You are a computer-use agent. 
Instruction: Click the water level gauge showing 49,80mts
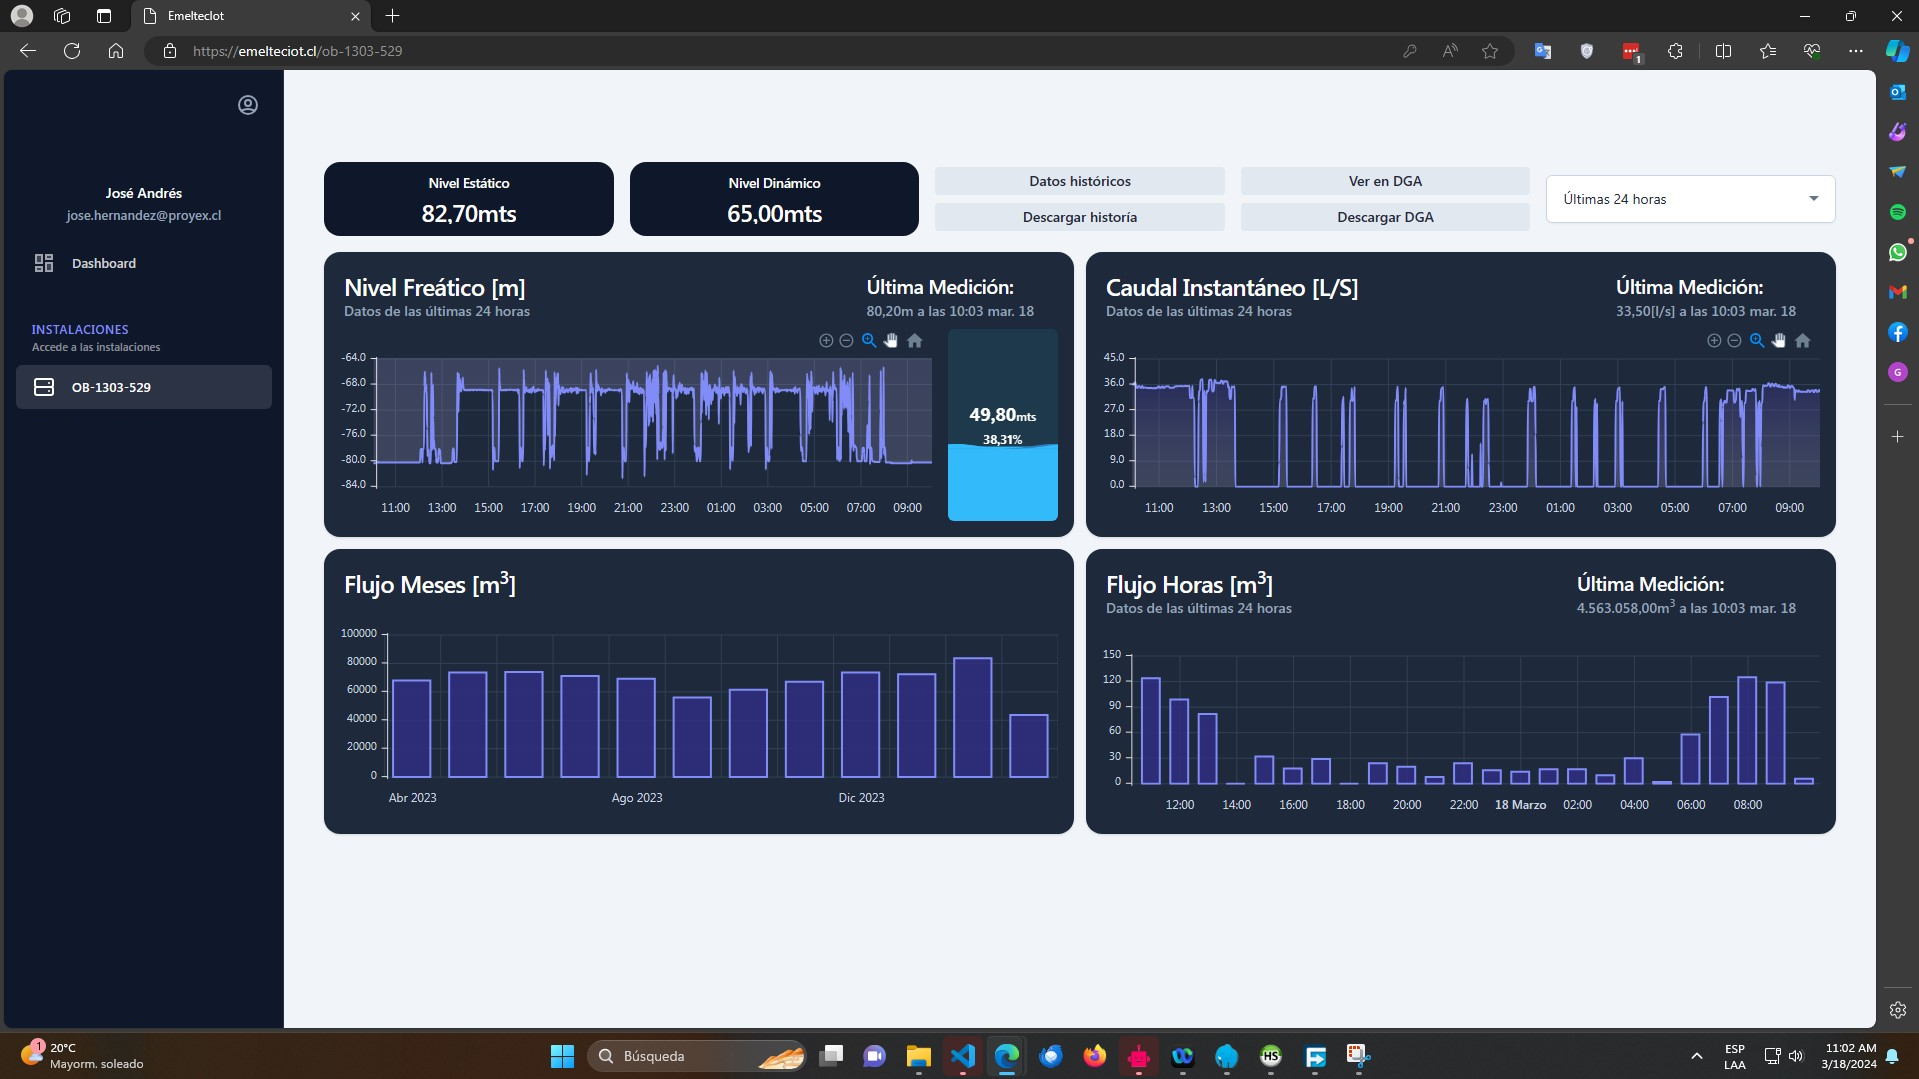1003,425
